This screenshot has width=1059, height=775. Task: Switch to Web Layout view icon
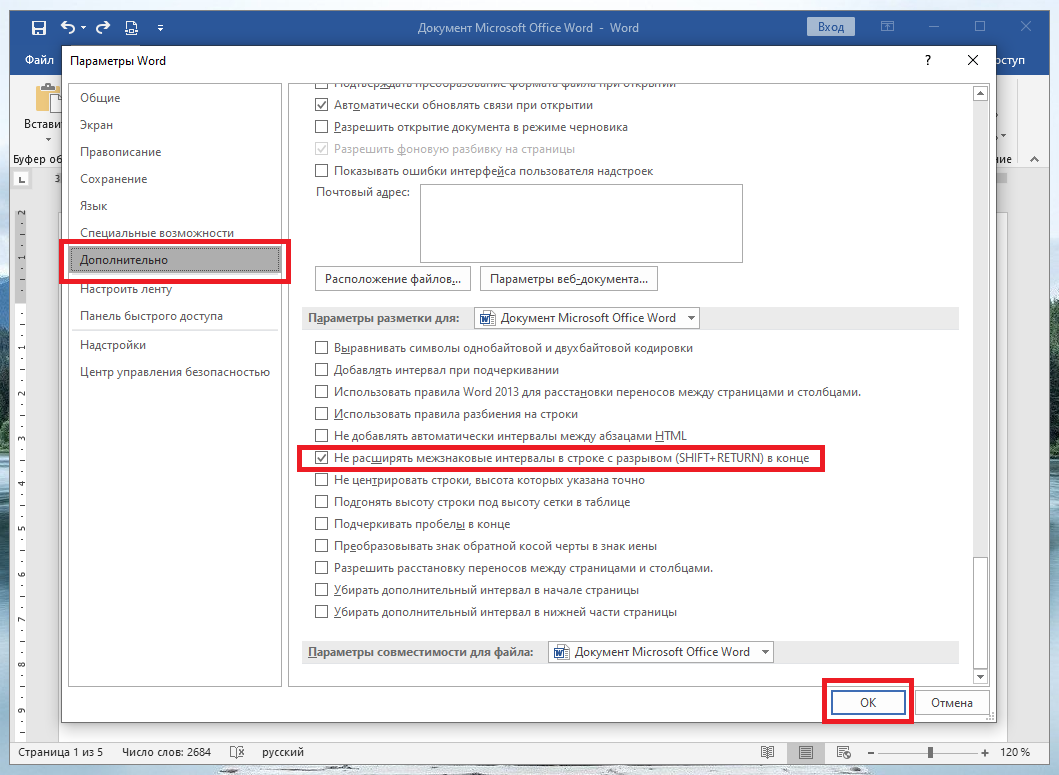click(x=843, y=752)
